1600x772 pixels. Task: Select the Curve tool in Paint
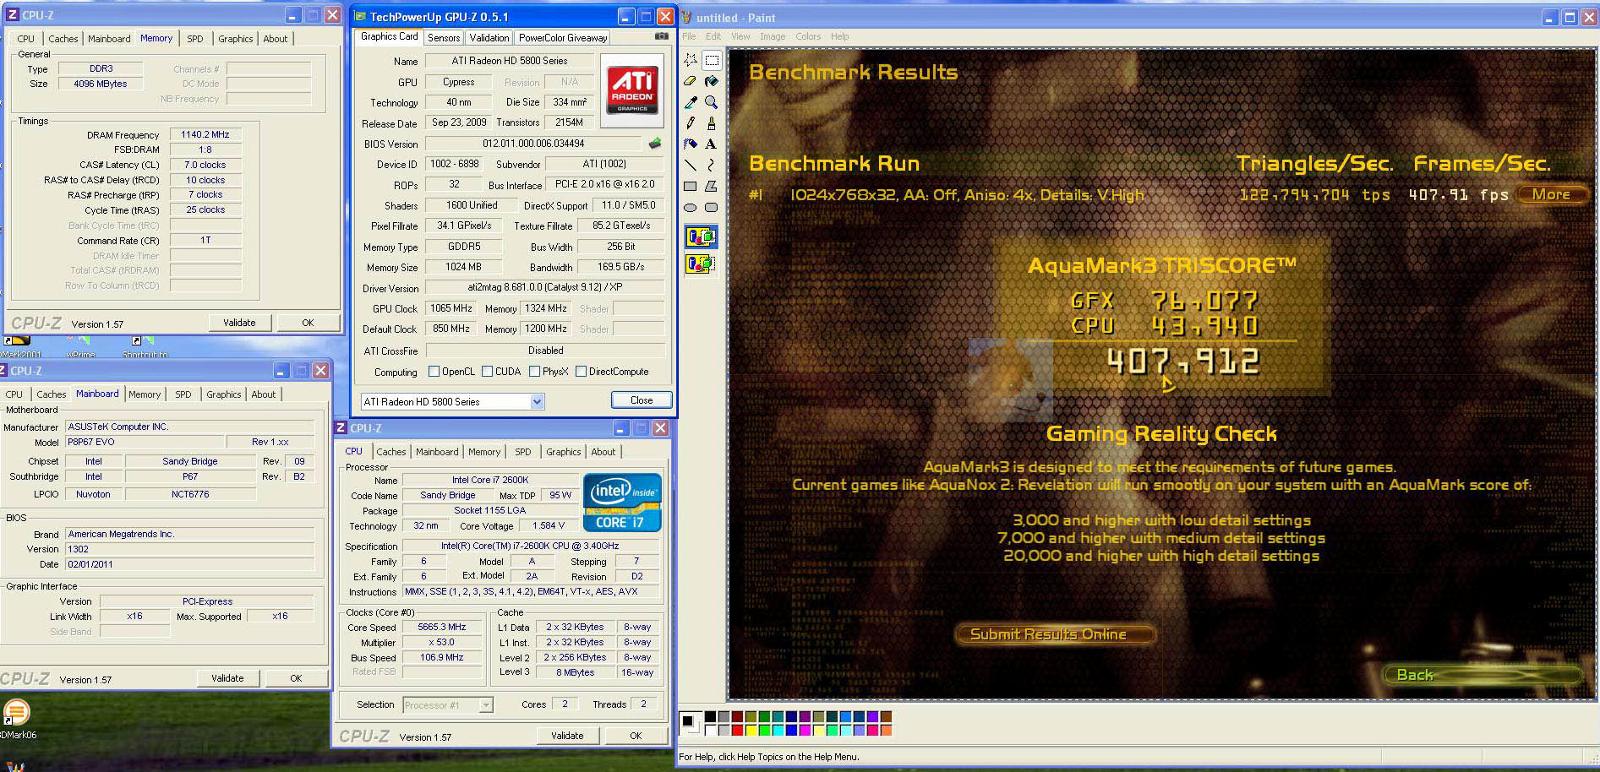click(711, 165)
